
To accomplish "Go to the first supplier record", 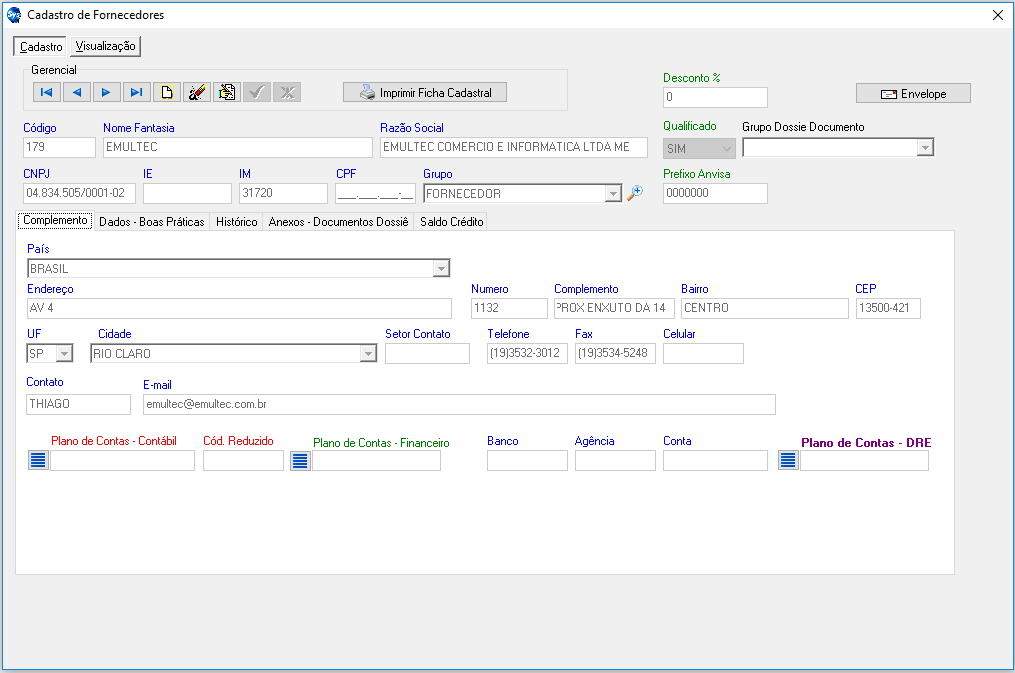I will point(47,92).
